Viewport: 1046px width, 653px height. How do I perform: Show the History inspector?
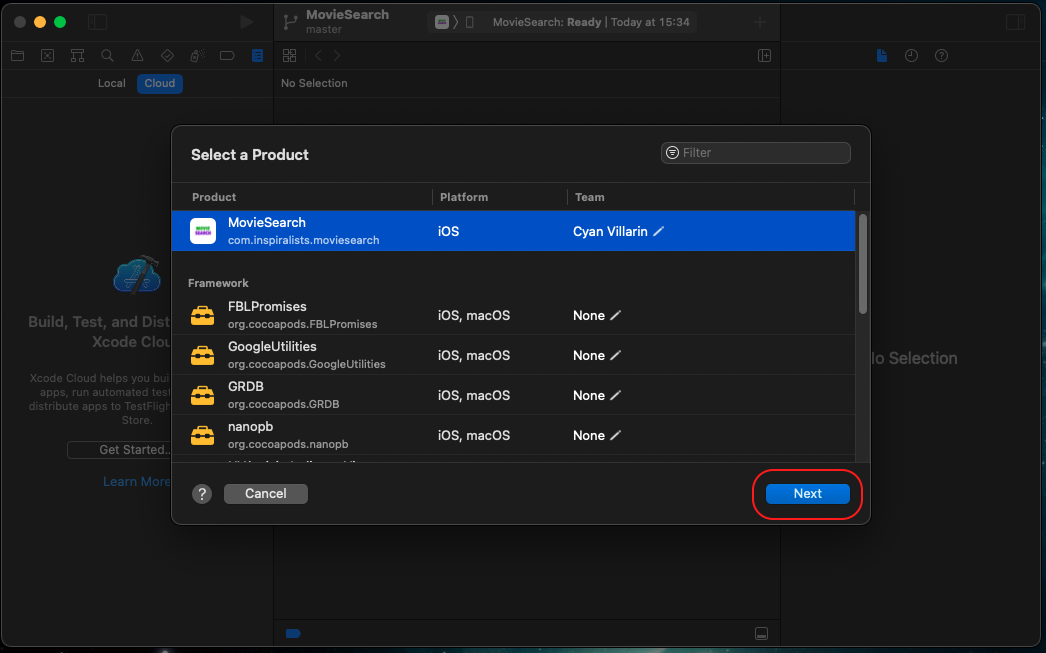click(x=911, y=56)
